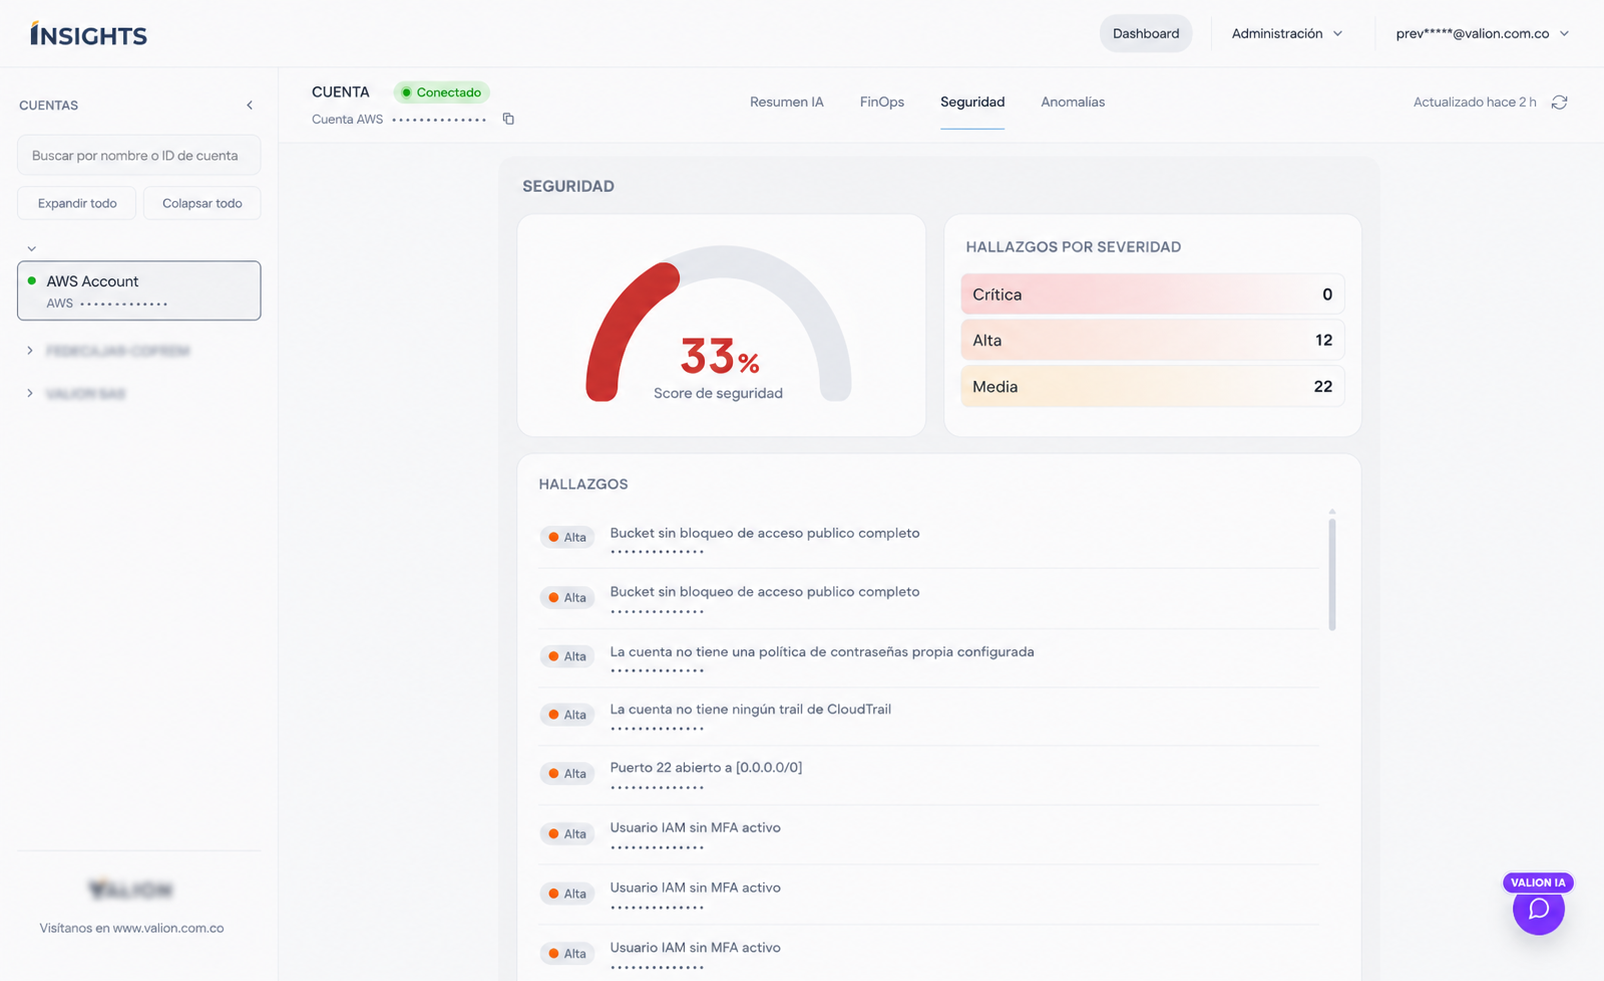Select AWS Account in the accounts list

point(139,291)
